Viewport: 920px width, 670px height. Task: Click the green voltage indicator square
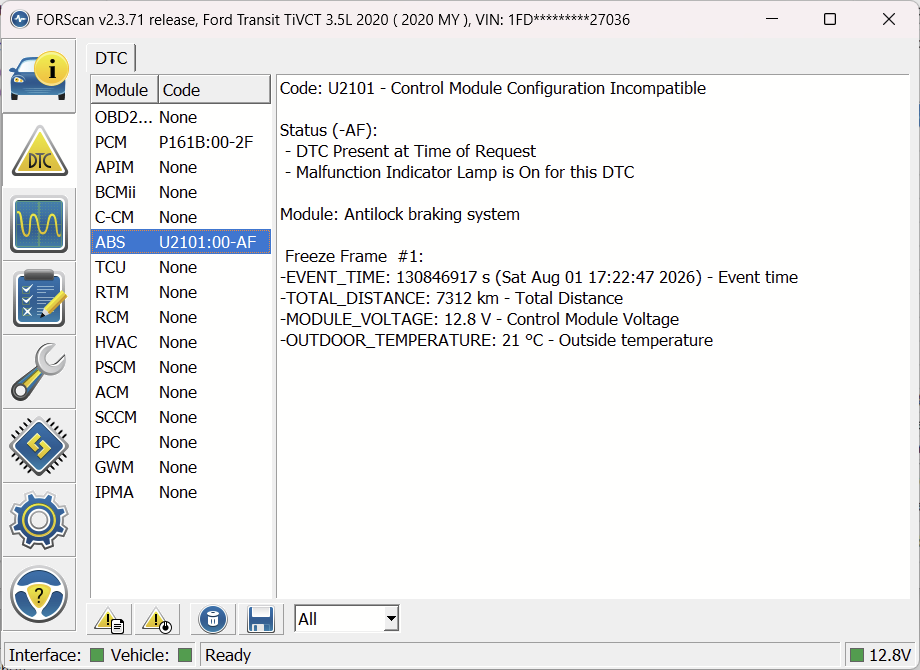[857, 655]
